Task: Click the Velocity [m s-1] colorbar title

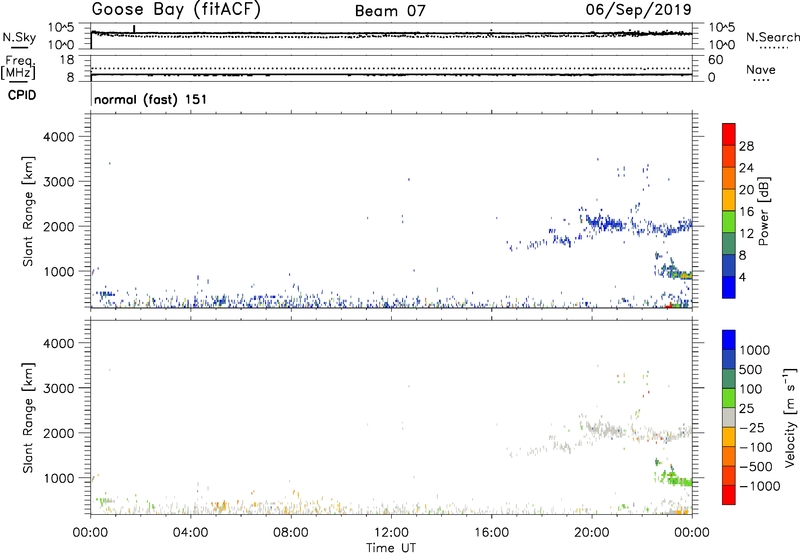Action: (790, 417)
